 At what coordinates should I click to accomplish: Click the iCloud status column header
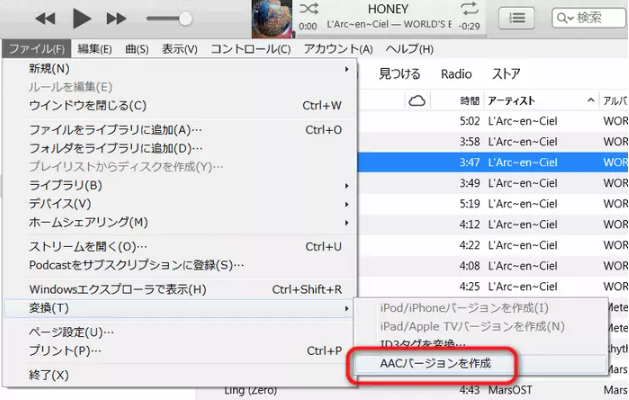(x=417, y=101)
